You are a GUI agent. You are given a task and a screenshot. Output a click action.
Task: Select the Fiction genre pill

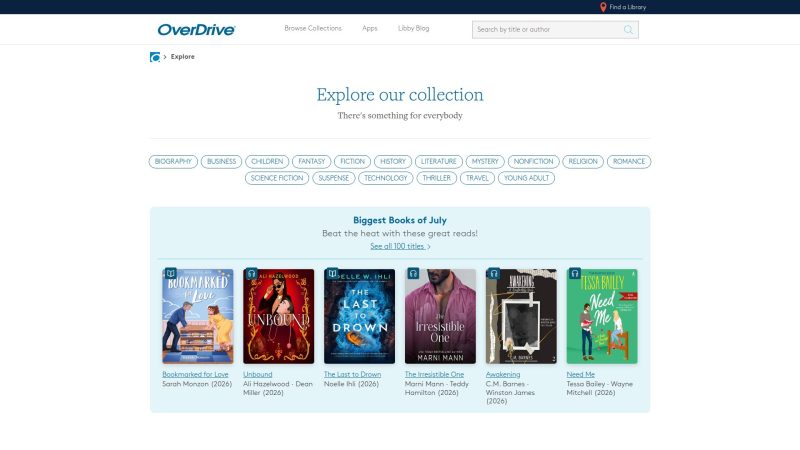coord(353,162)
